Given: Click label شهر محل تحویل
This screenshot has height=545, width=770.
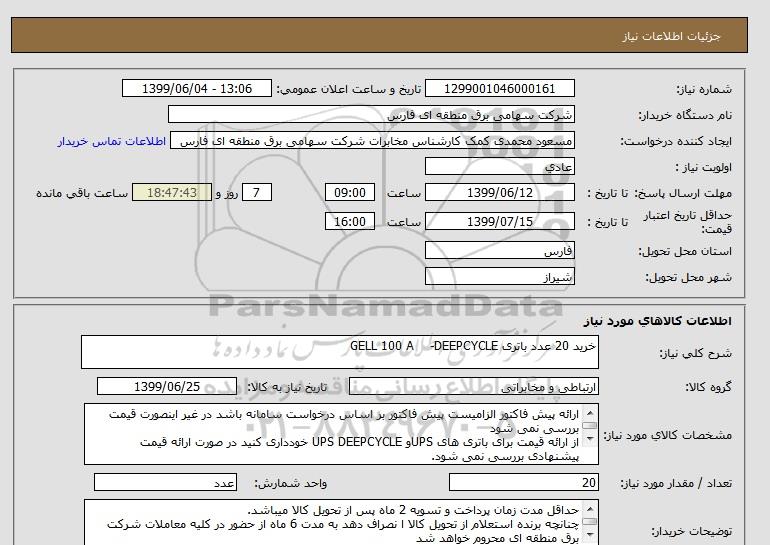Looking at the screenshot, I should pos(688,277).
